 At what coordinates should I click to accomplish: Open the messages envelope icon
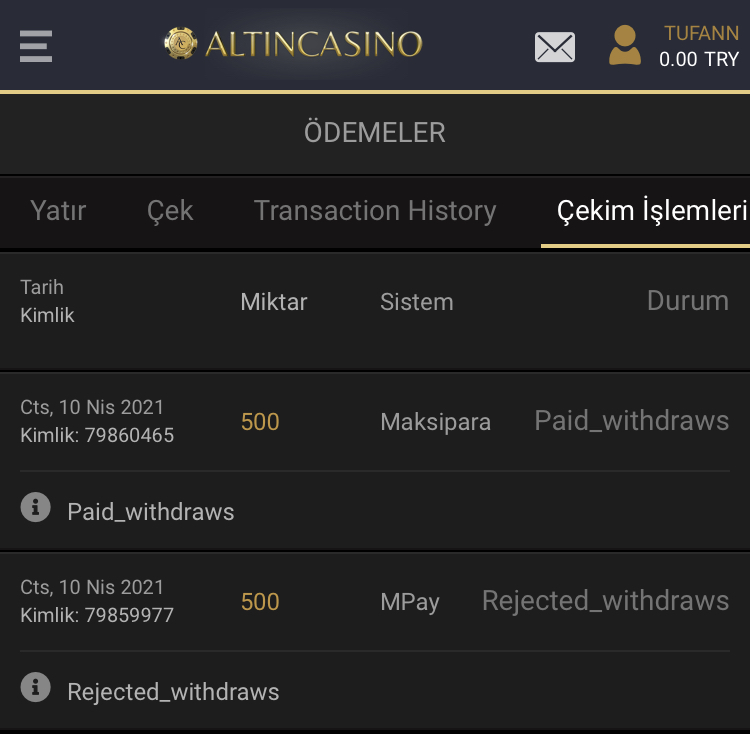(x=555, y=47)
